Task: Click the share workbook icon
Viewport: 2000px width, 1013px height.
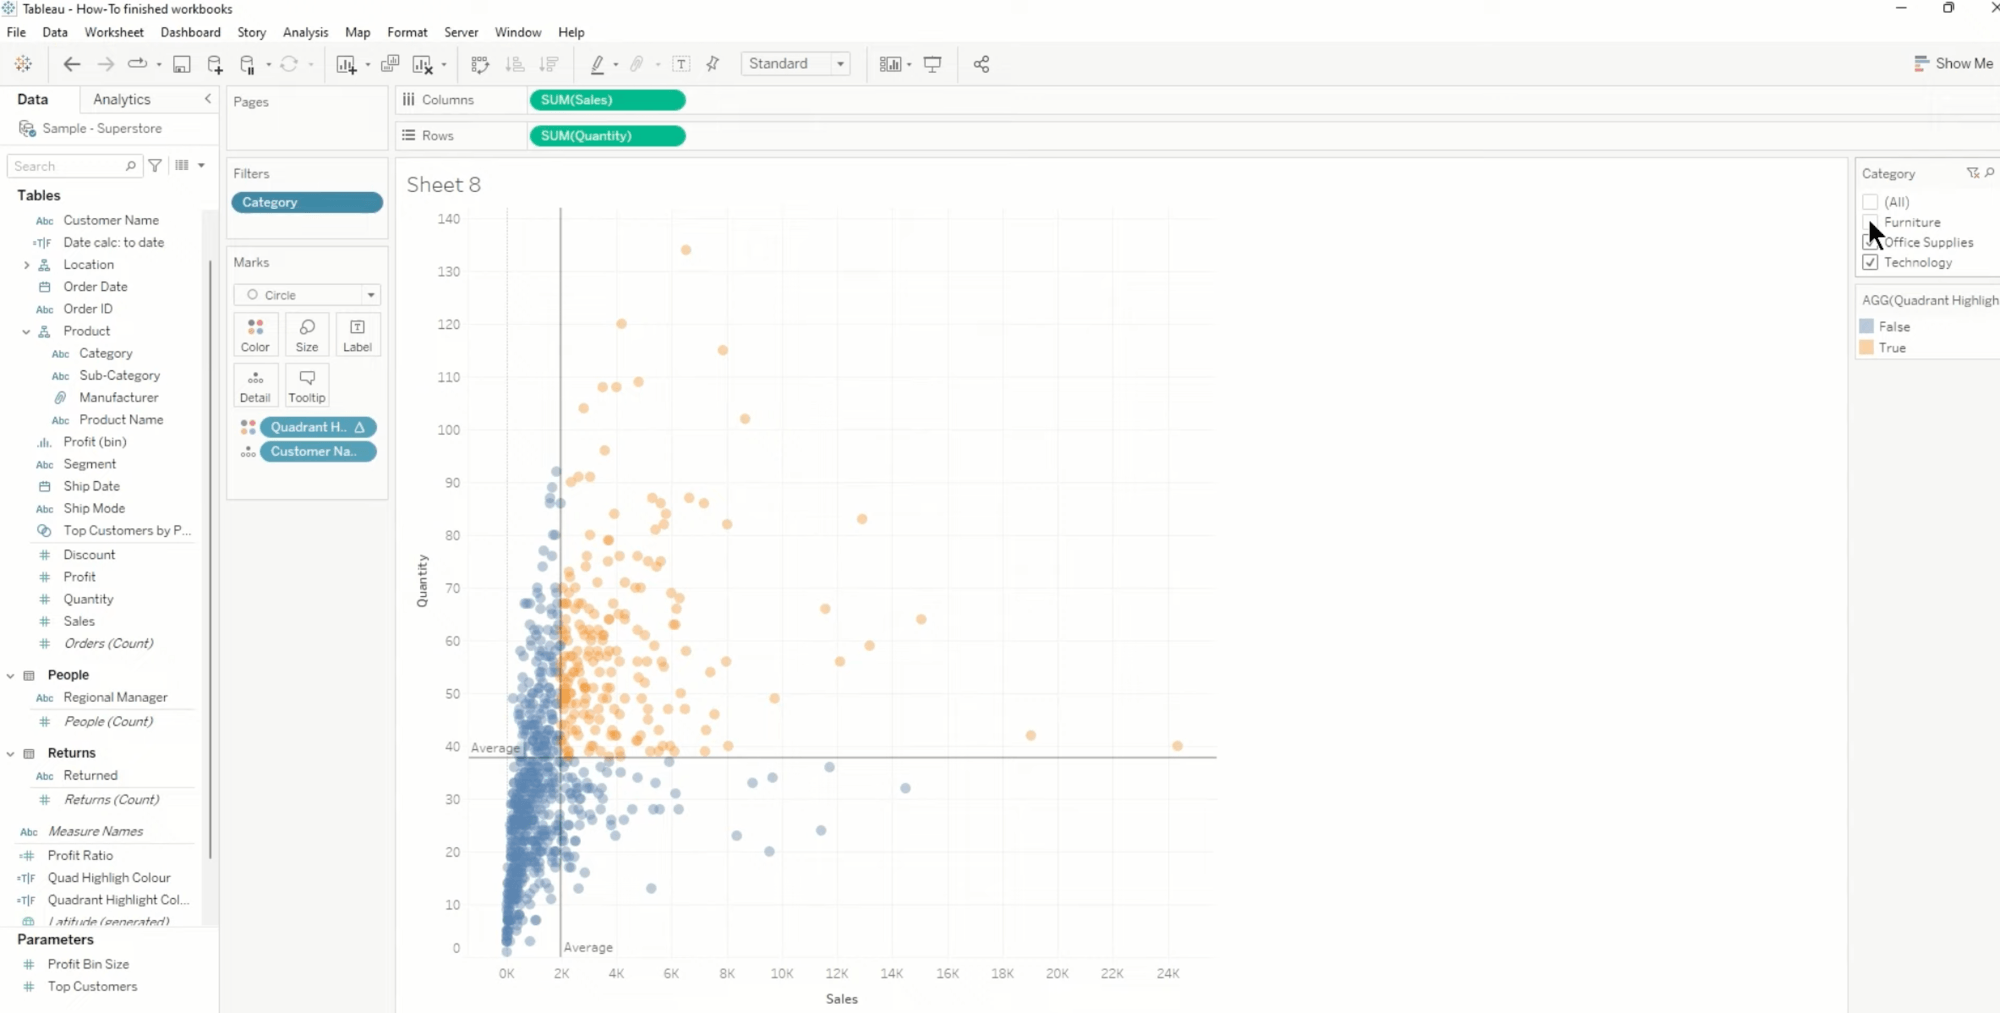Action: 981,64
